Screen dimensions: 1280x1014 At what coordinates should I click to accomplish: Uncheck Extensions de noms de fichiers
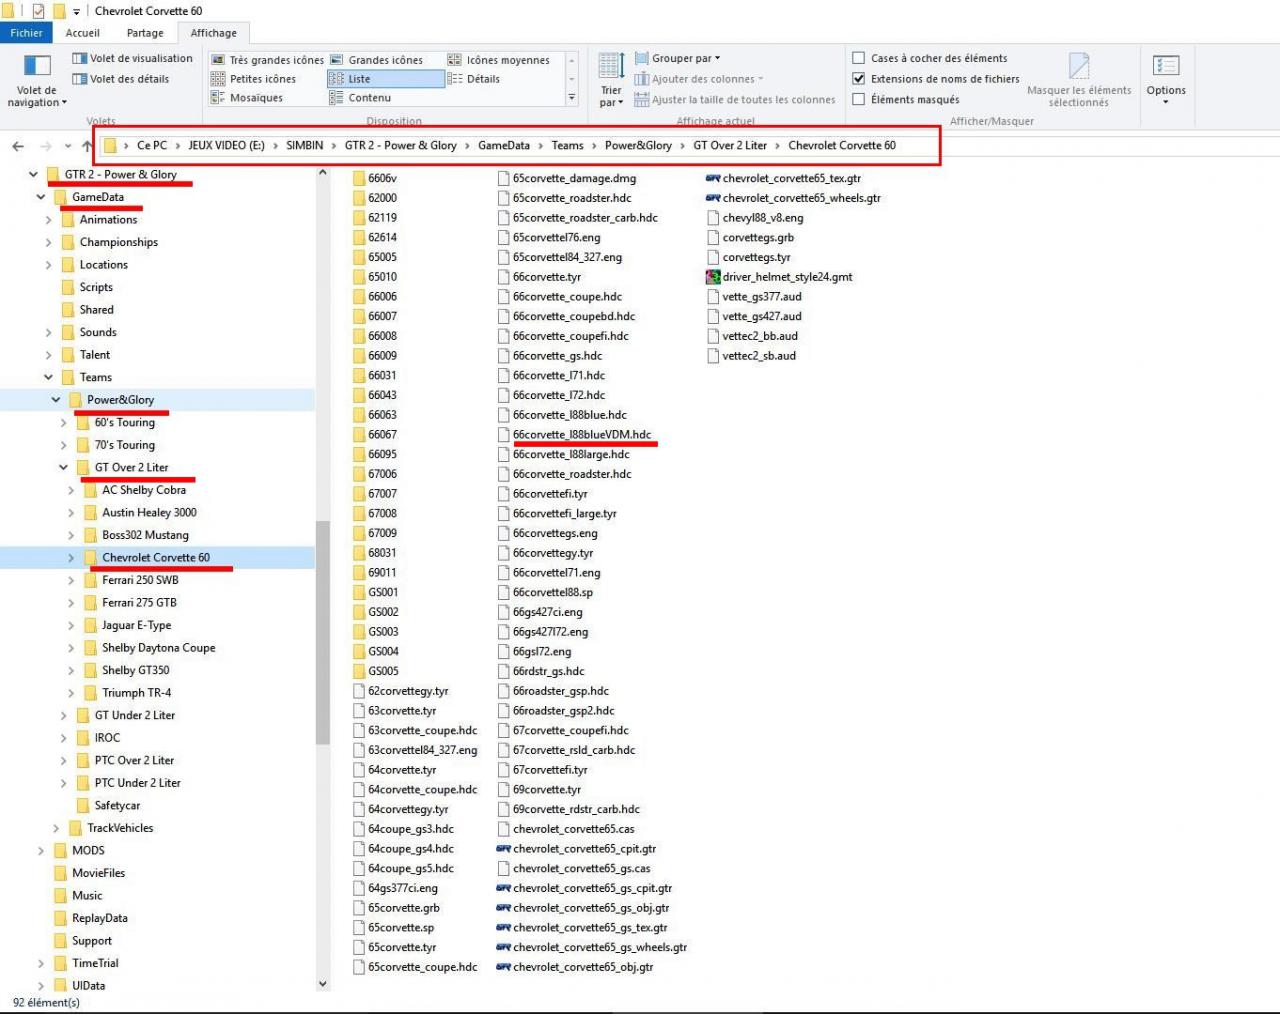point(858,79)
